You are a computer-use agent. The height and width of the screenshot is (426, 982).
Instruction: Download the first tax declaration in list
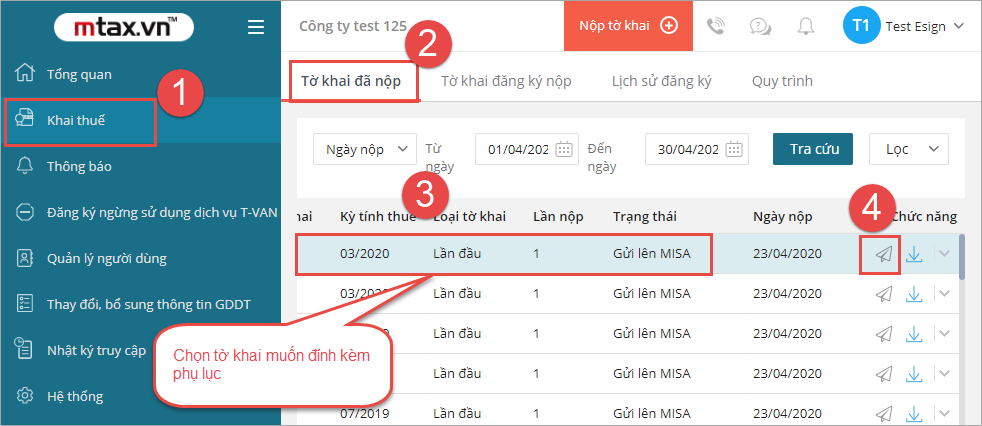click(914, 254)
